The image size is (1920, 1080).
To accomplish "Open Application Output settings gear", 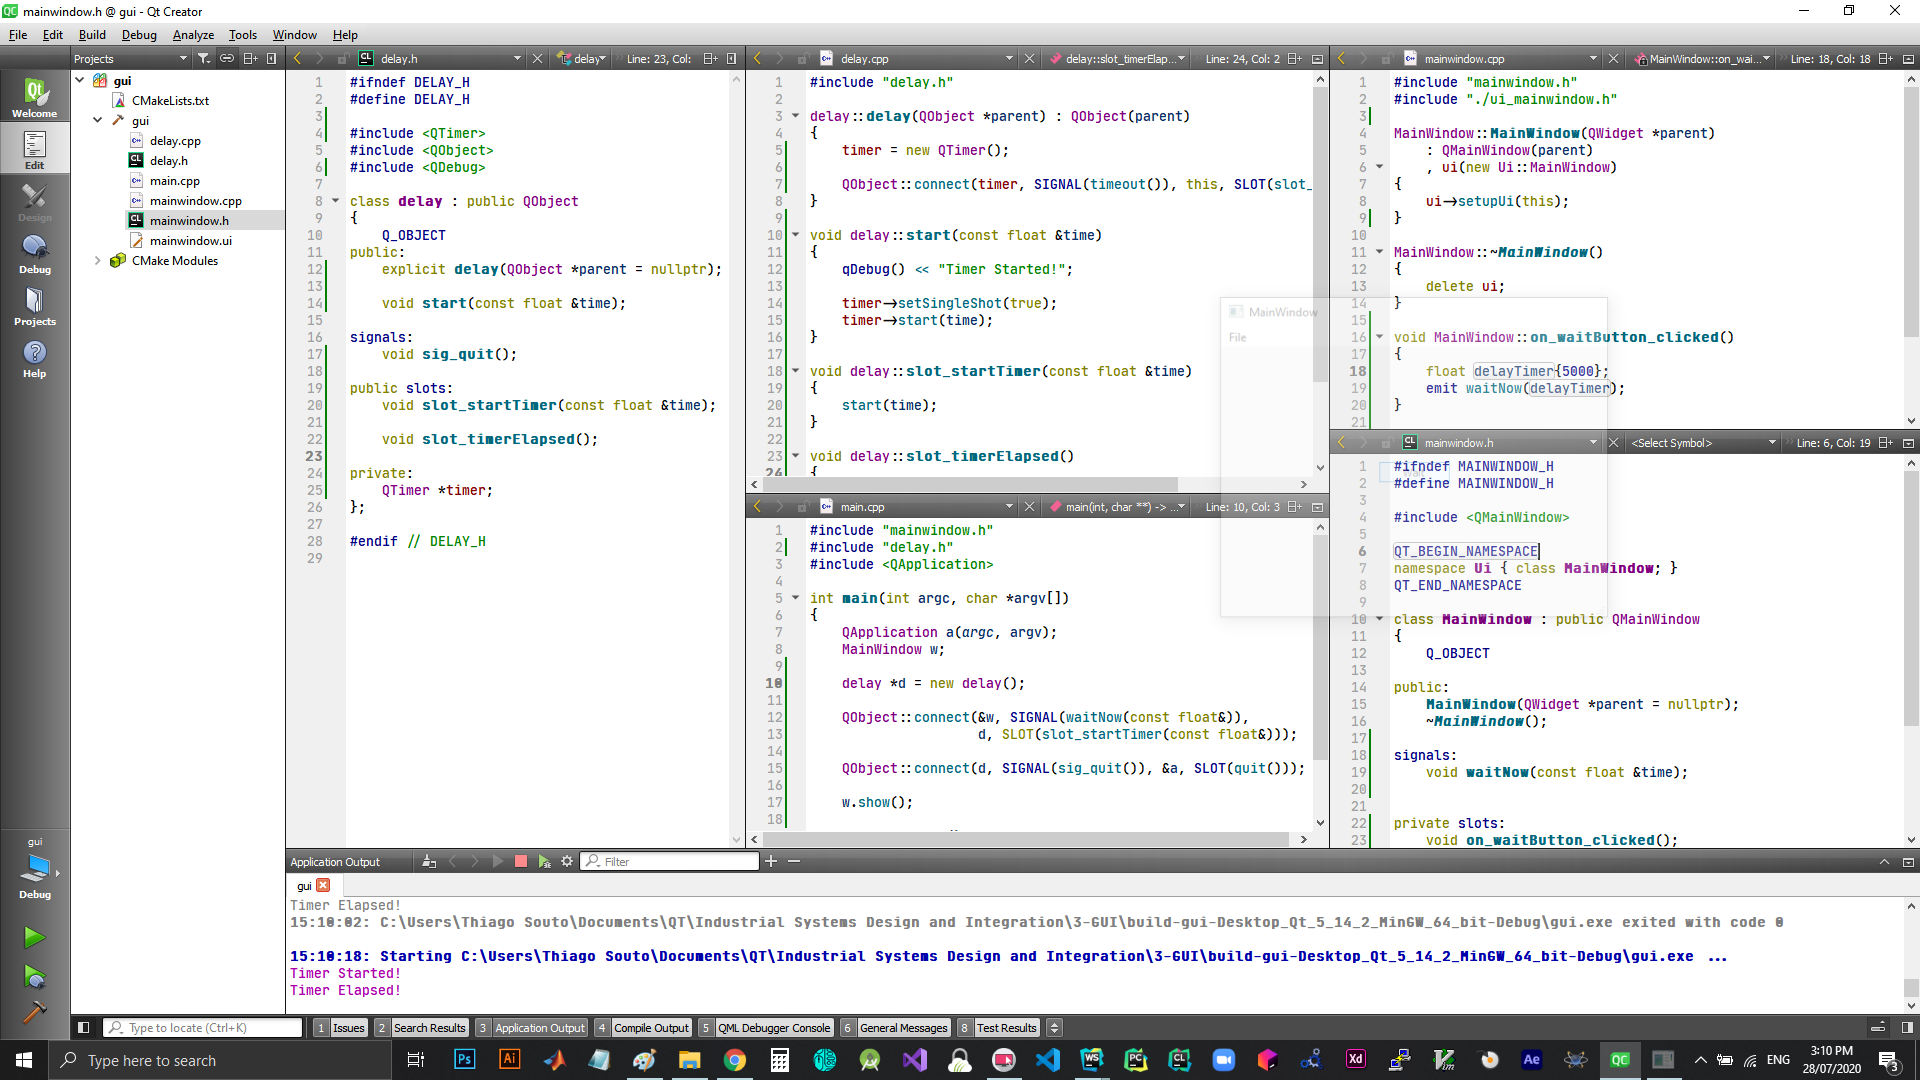I will point(567,861).
